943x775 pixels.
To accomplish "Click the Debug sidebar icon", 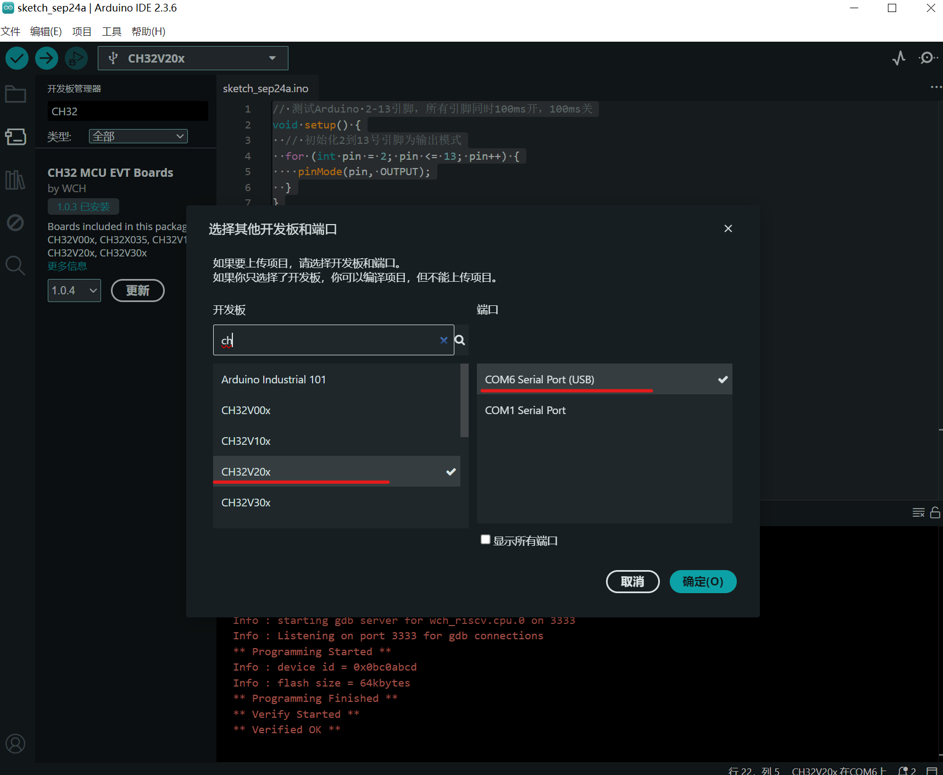I will 15,222.
